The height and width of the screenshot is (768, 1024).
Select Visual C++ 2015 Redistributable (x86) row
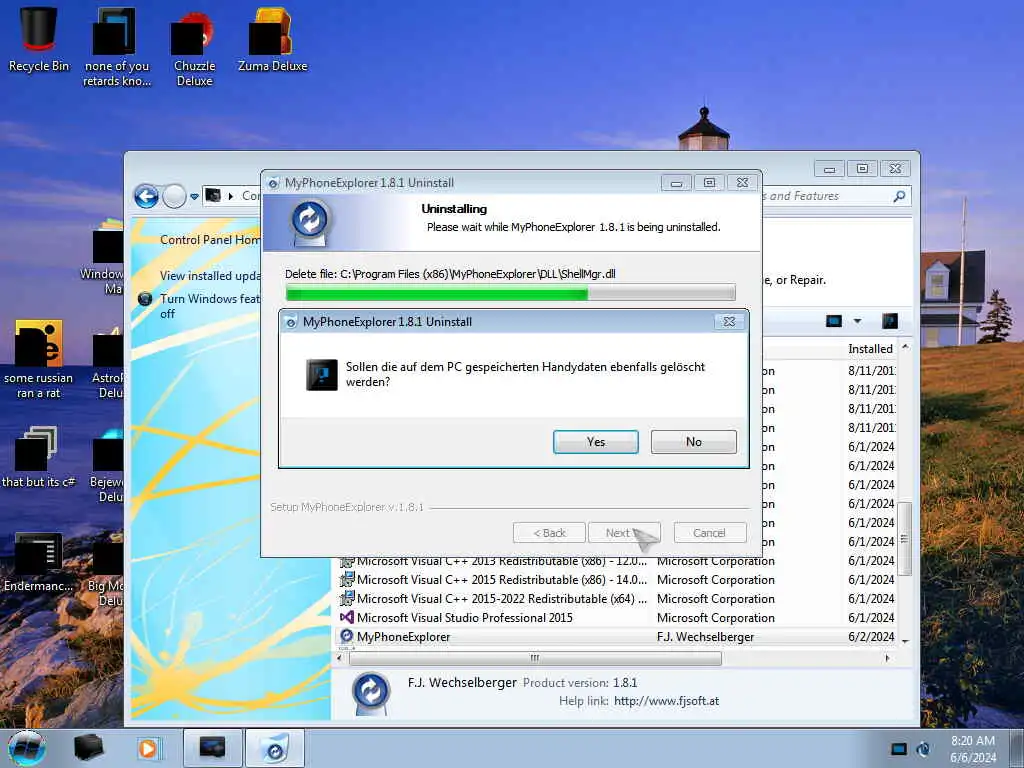click(x=616, y=580)
